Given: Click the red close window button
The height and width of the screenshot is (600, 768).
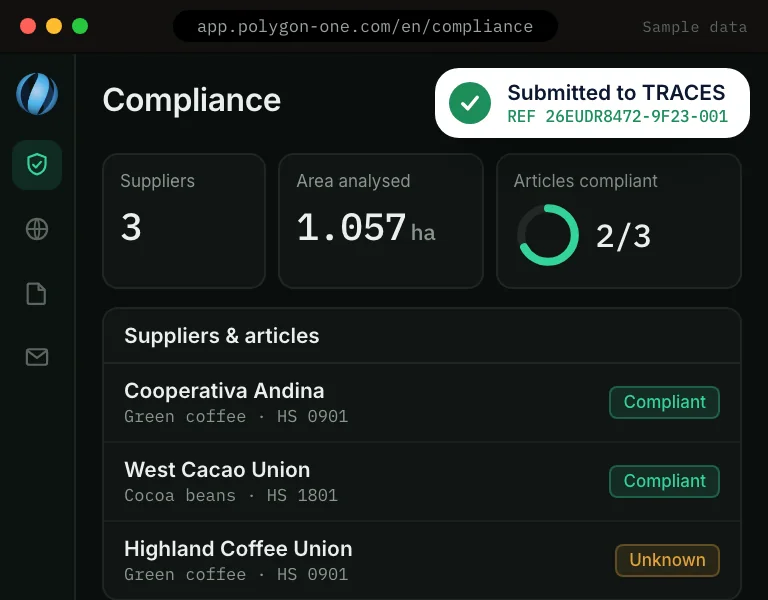Looking at the screenshot, I should click(x=28, y=26).
